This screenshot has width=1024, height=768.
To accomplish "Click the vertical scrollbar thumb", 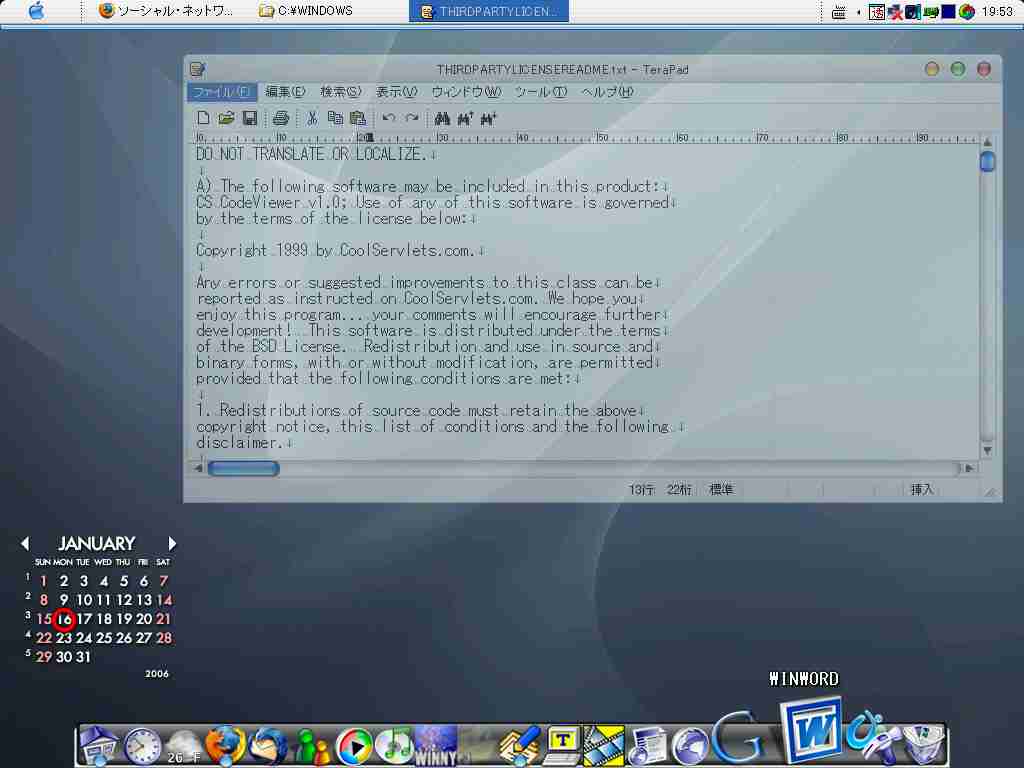I will click(987, 161).
